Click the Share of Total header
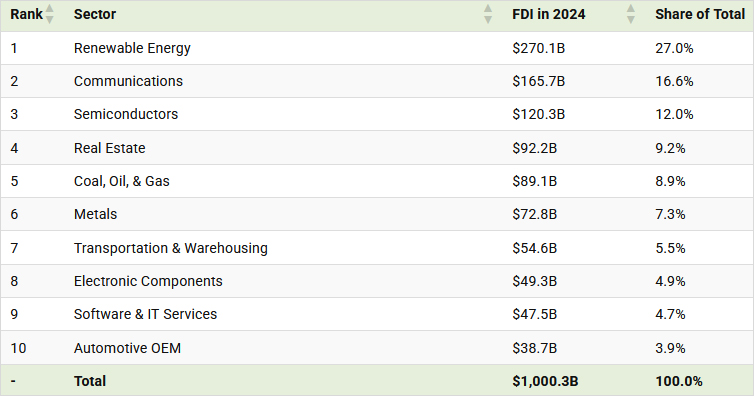 (700, 14)
